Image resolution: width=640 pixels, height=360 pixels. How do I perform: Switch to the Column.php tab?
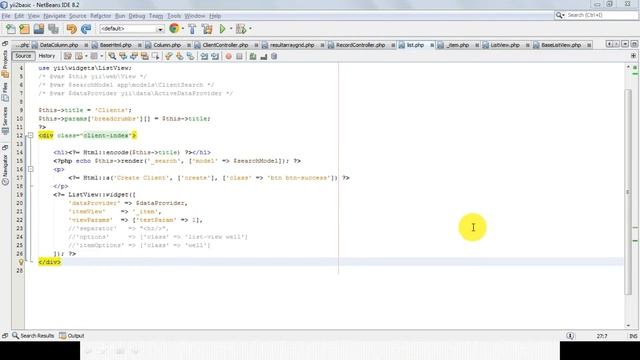click(x=167, y=45)
